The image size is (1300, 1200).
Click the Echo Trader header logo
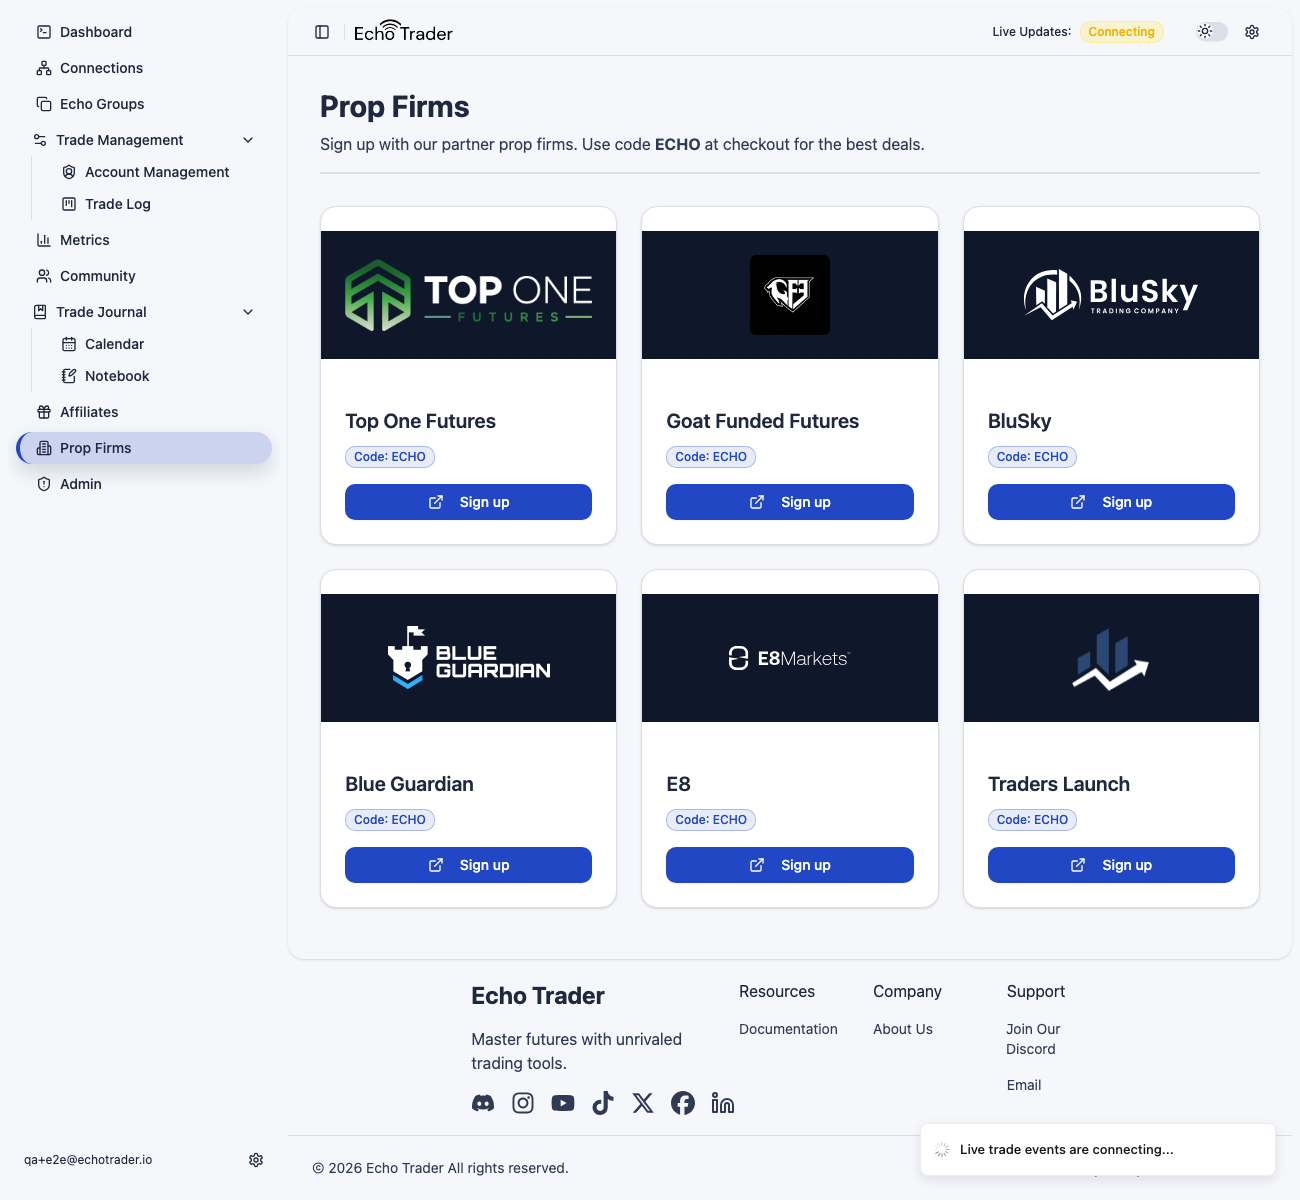pyautogui.click(x=403, y=32)
